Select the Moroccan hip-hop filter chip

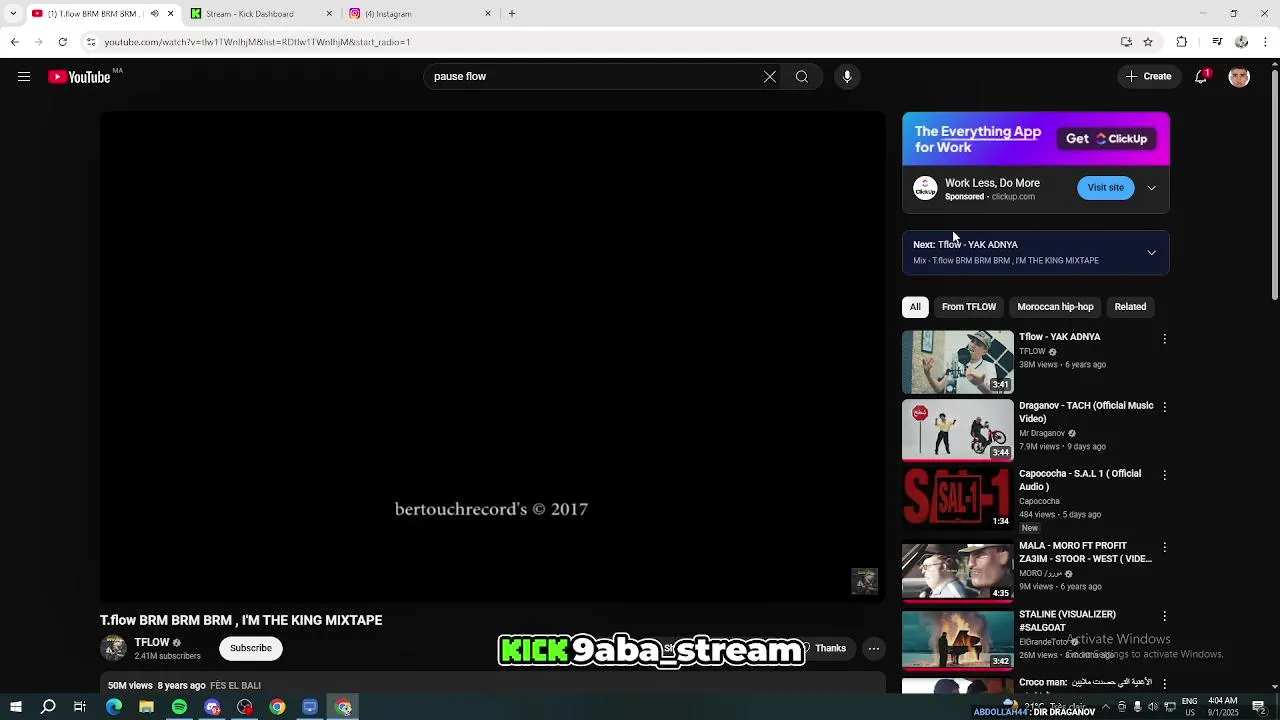tap(1055, 307)
